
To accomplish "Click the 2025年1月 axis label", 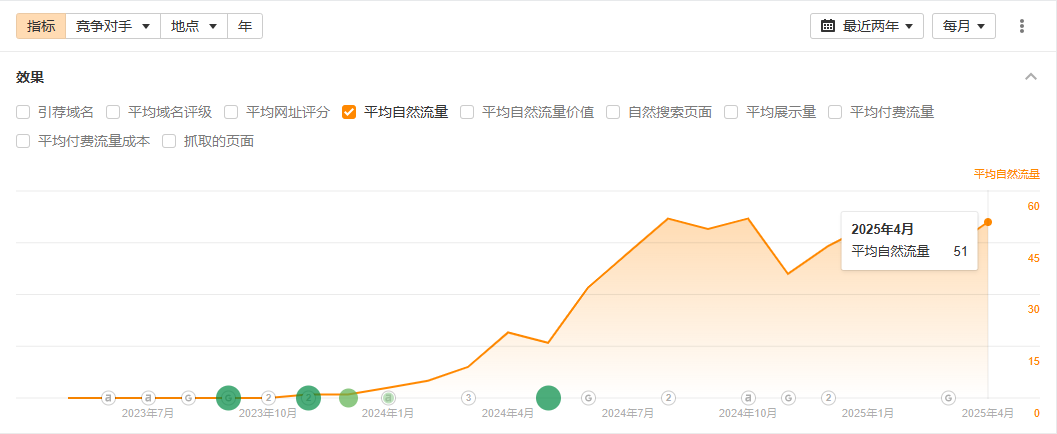I will (x=868, y=412).
